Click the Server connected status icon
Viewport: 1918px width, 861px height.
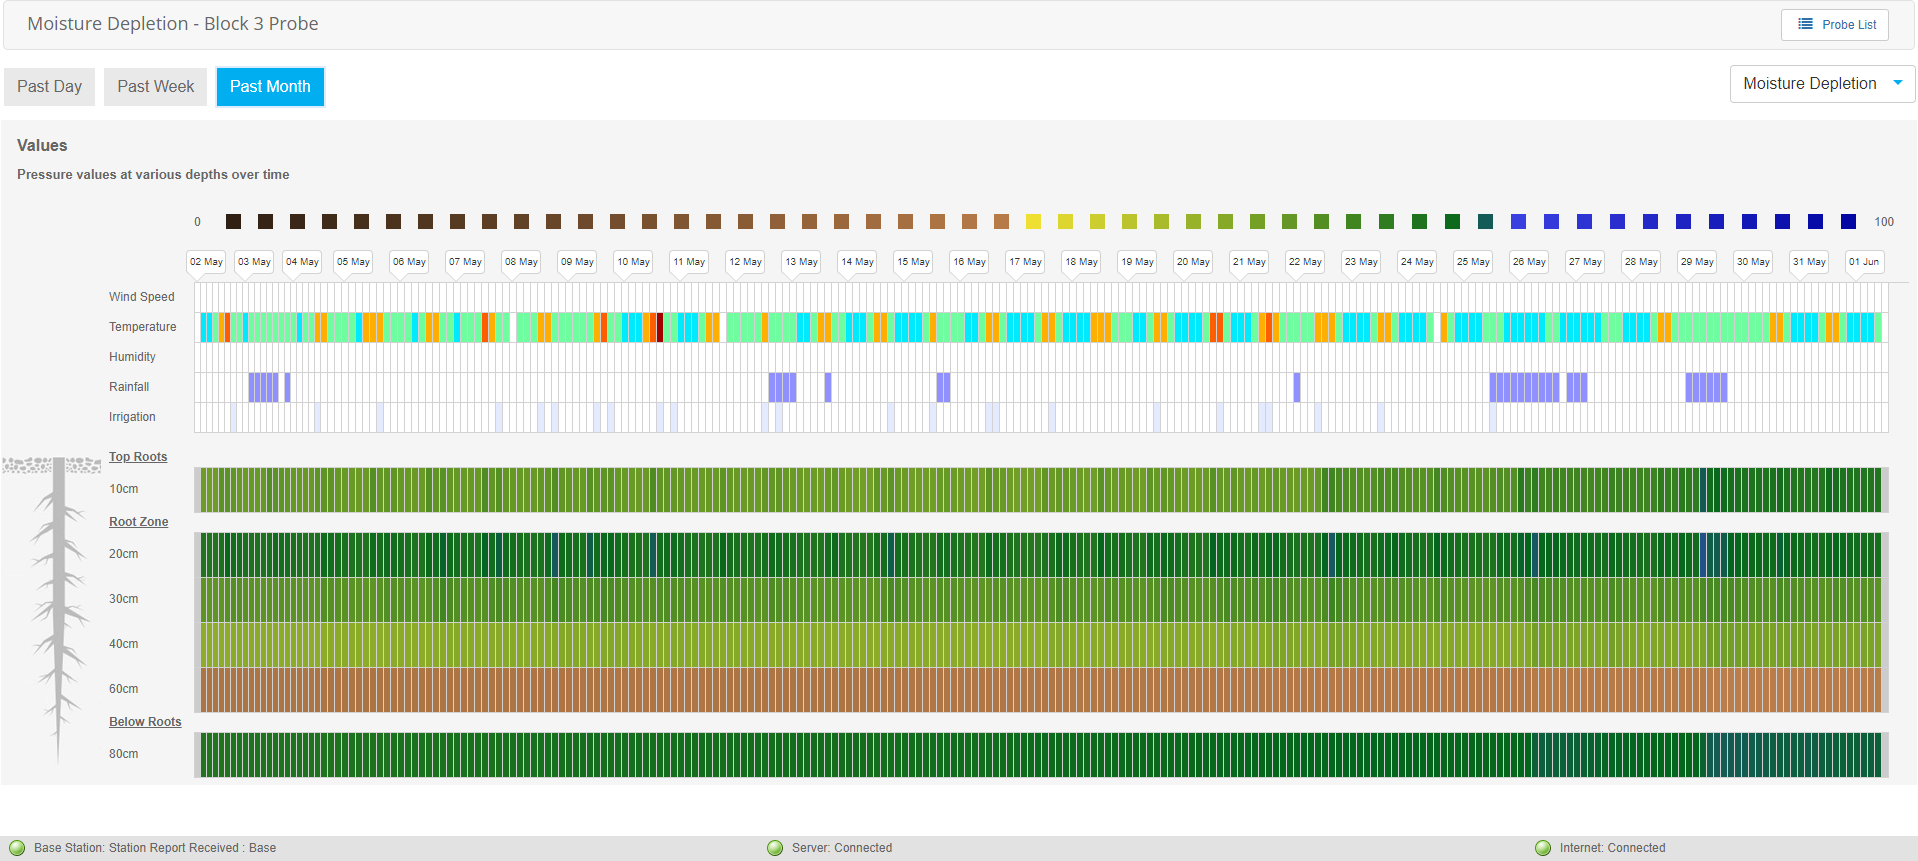[x=775, y=848]
